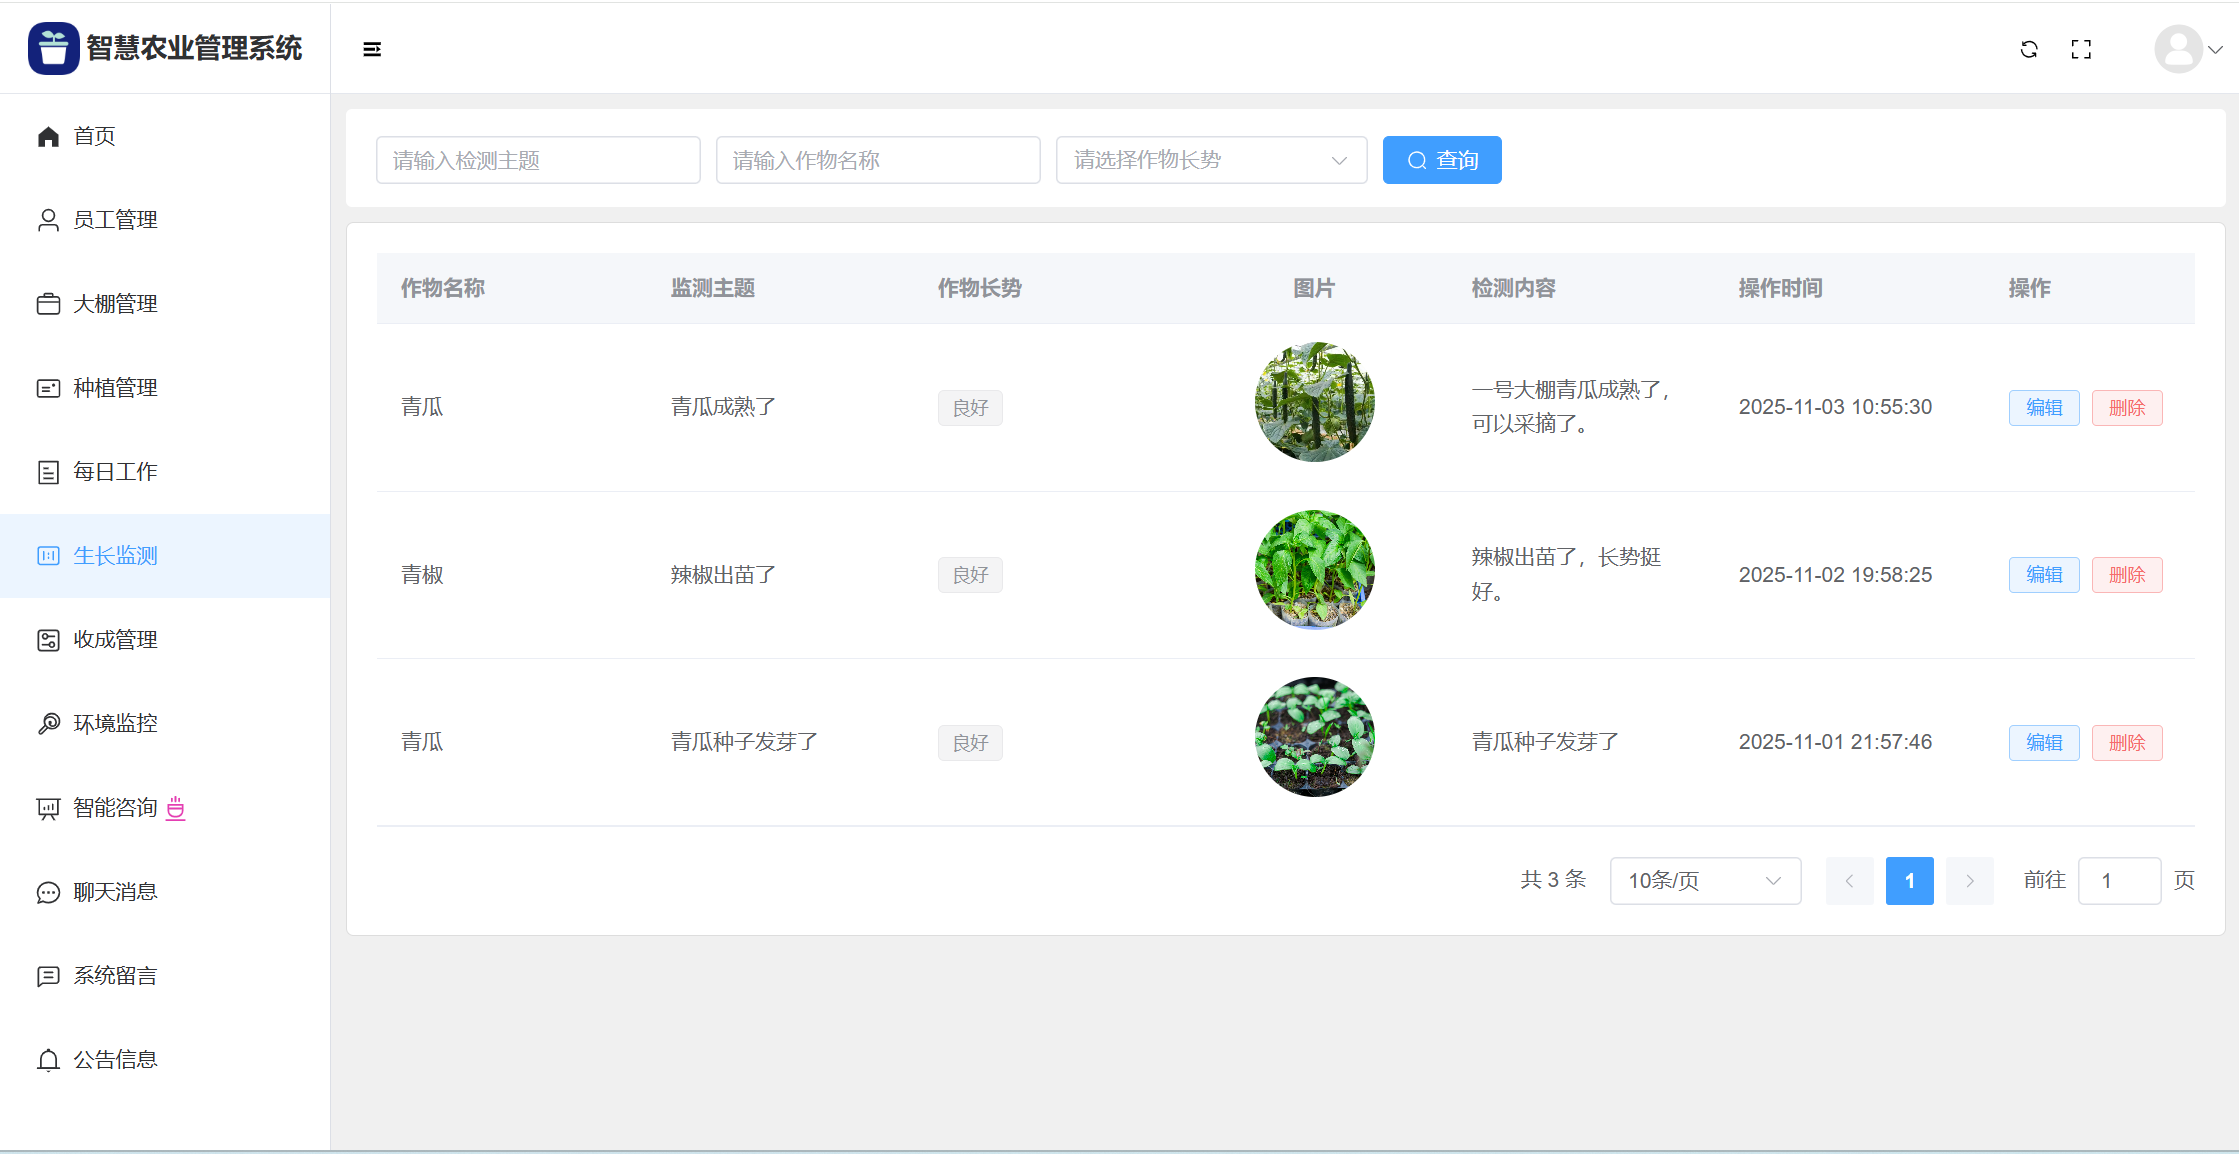Image resolution: width=2239 pixels, height=1154 pixels.
Task: Collapse sidebar with hamburger icon
Action: click(372, 49)
